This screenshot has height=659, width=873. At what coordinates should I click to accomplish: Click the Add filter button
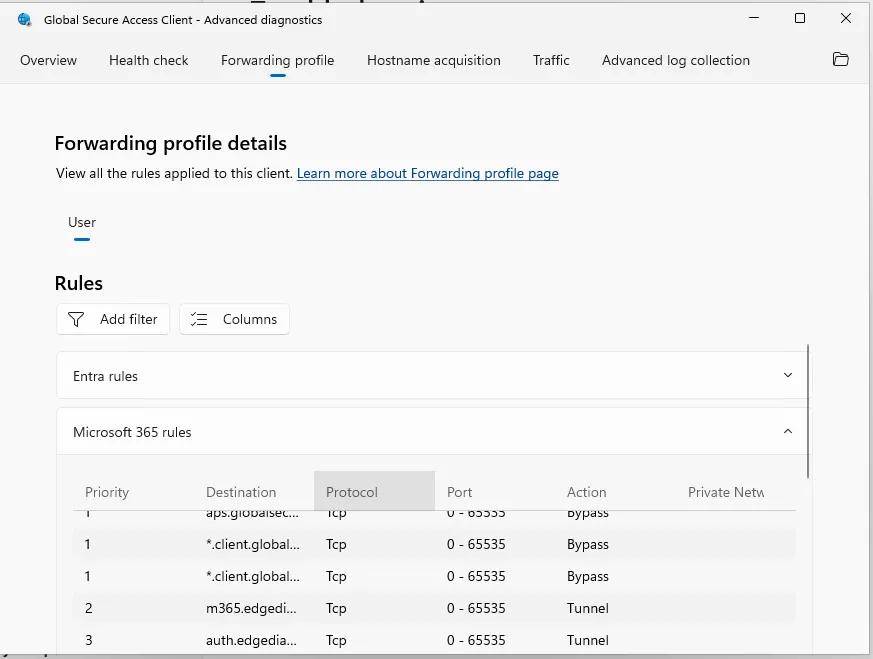(x=113, y=319)
